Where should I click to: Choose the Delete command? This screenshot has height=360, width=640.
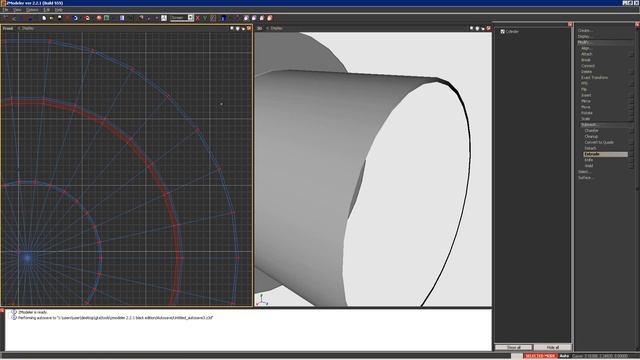[x=587, y=71]
